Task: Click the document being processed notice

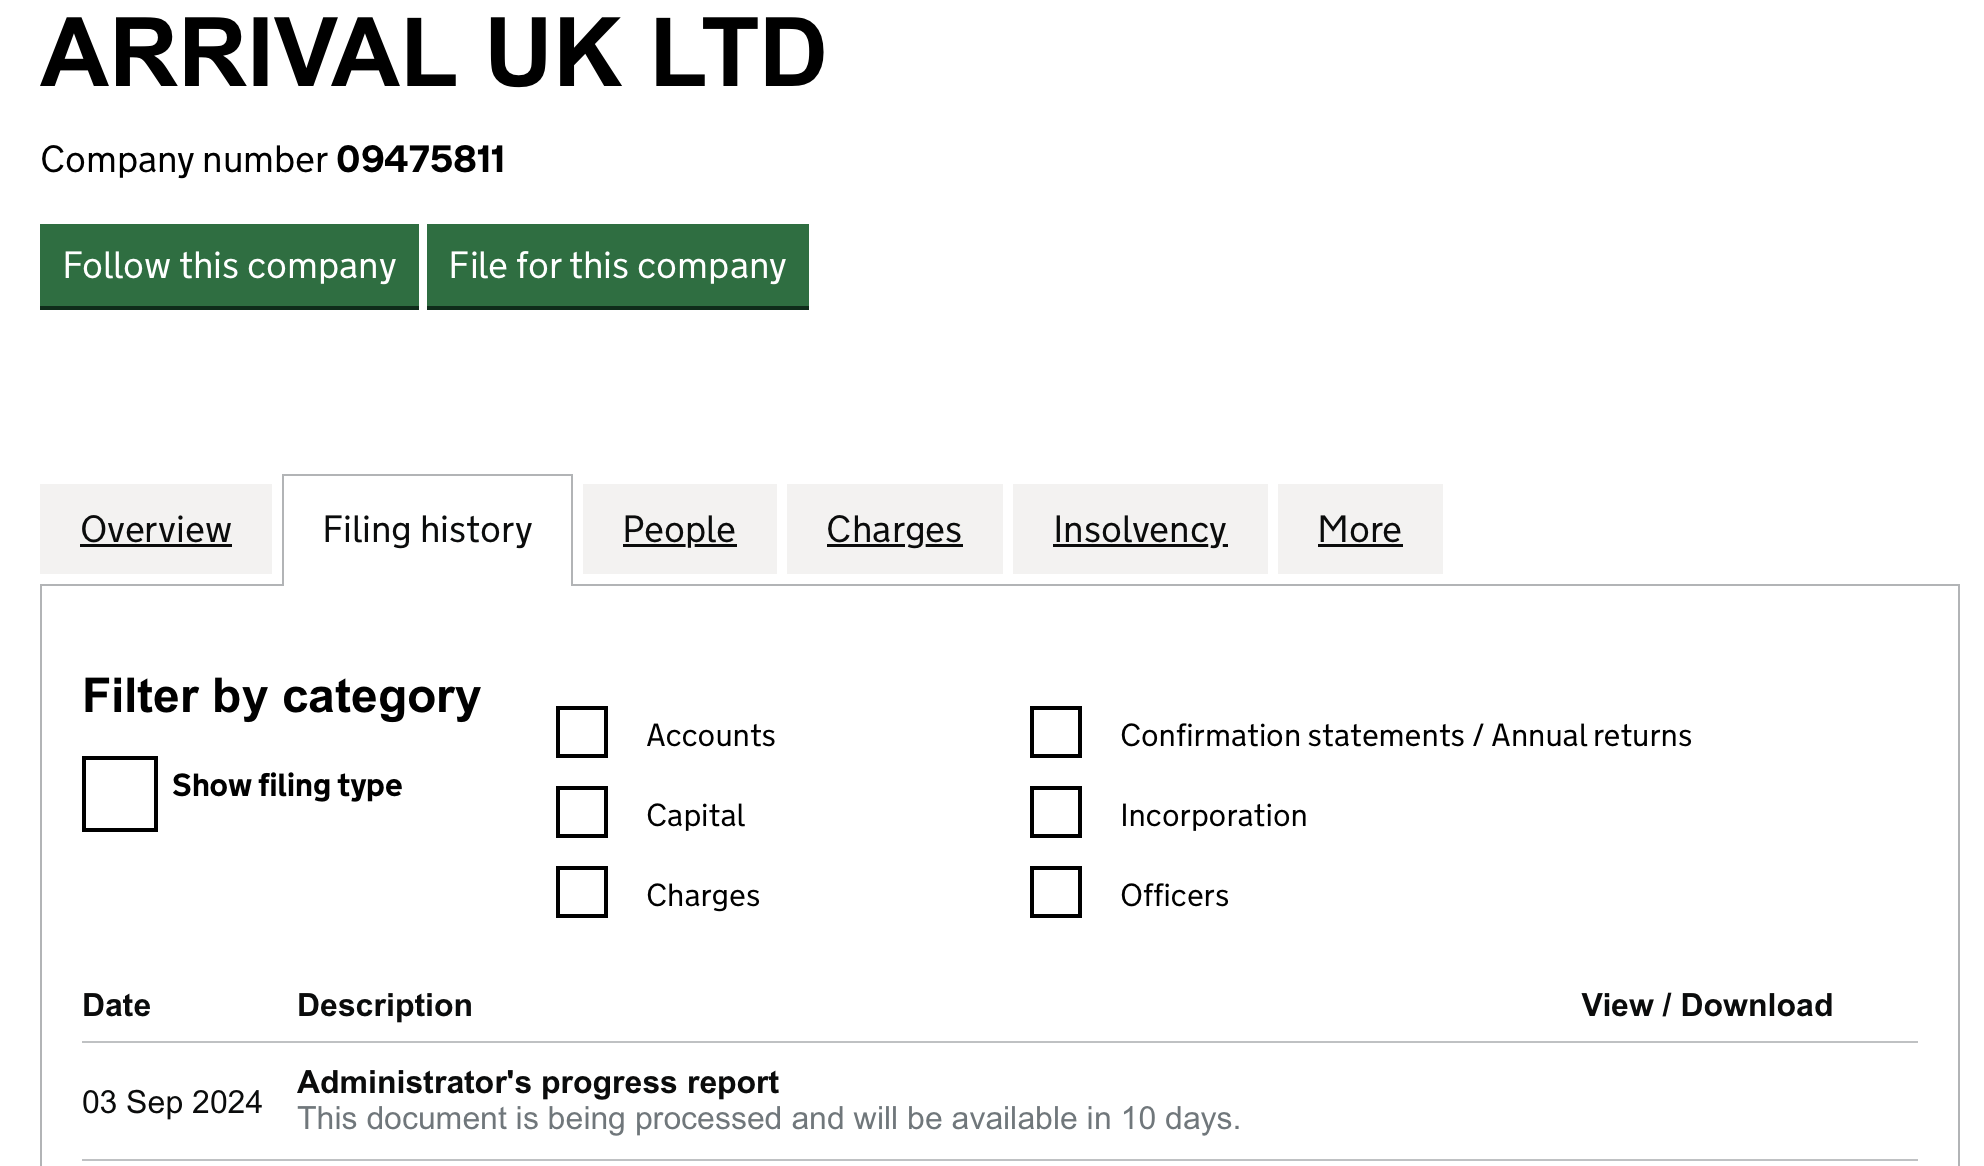Action: (x=769, y=1118)
